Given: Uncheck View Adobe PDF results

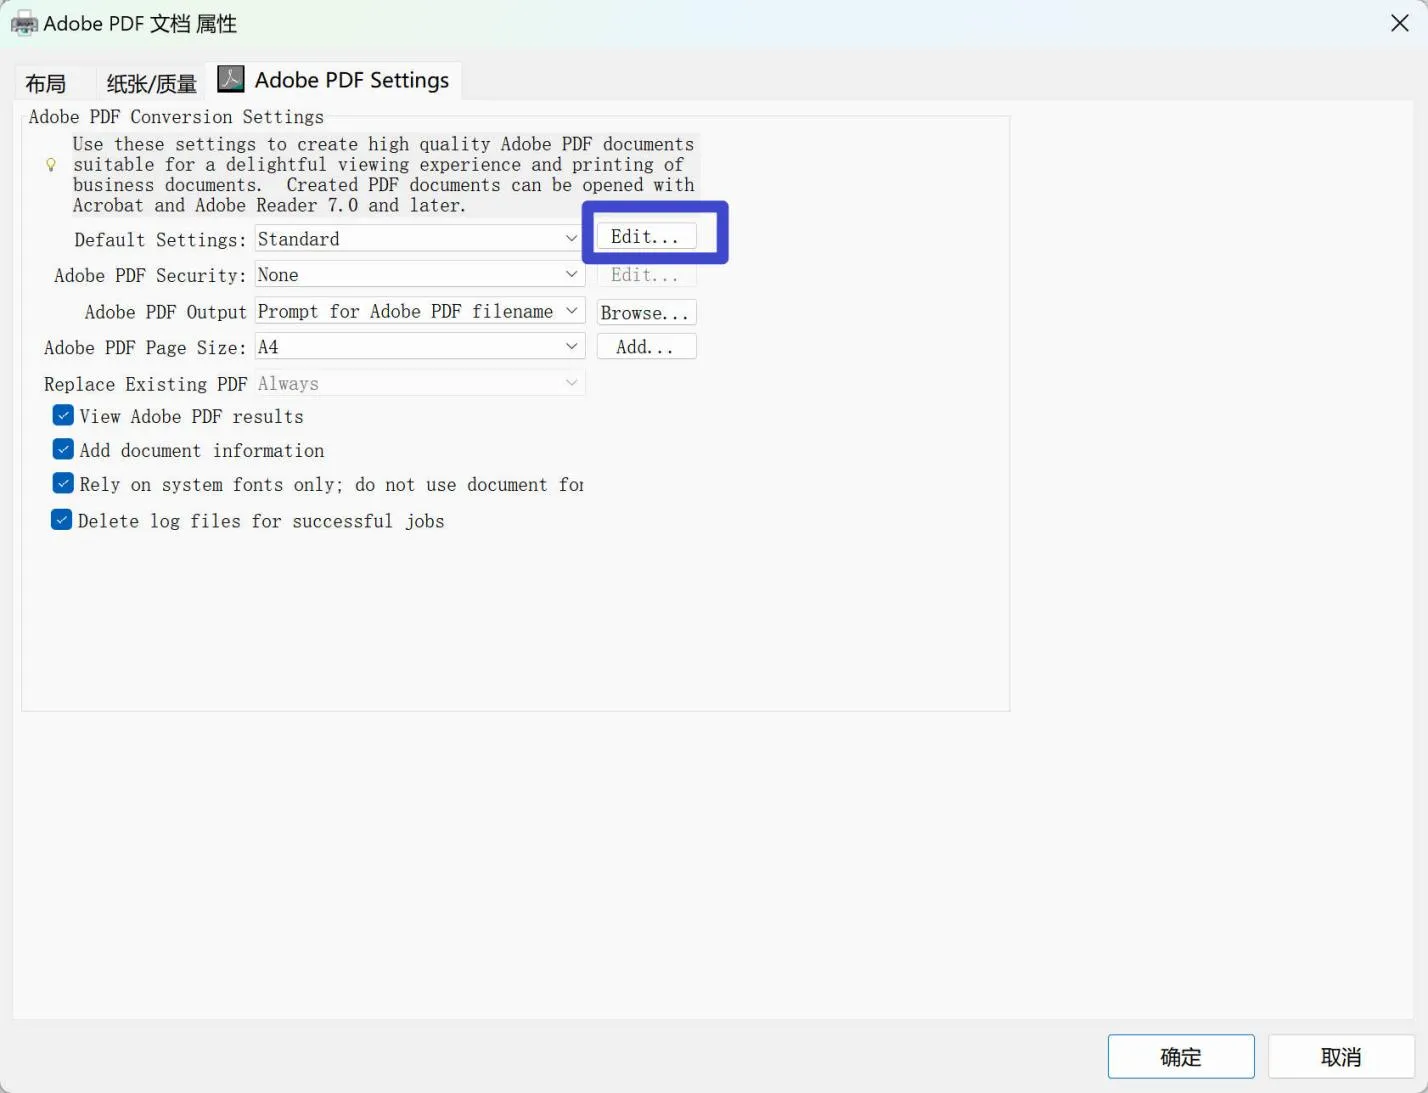Looking at the screenshot, I should (62, 415).
